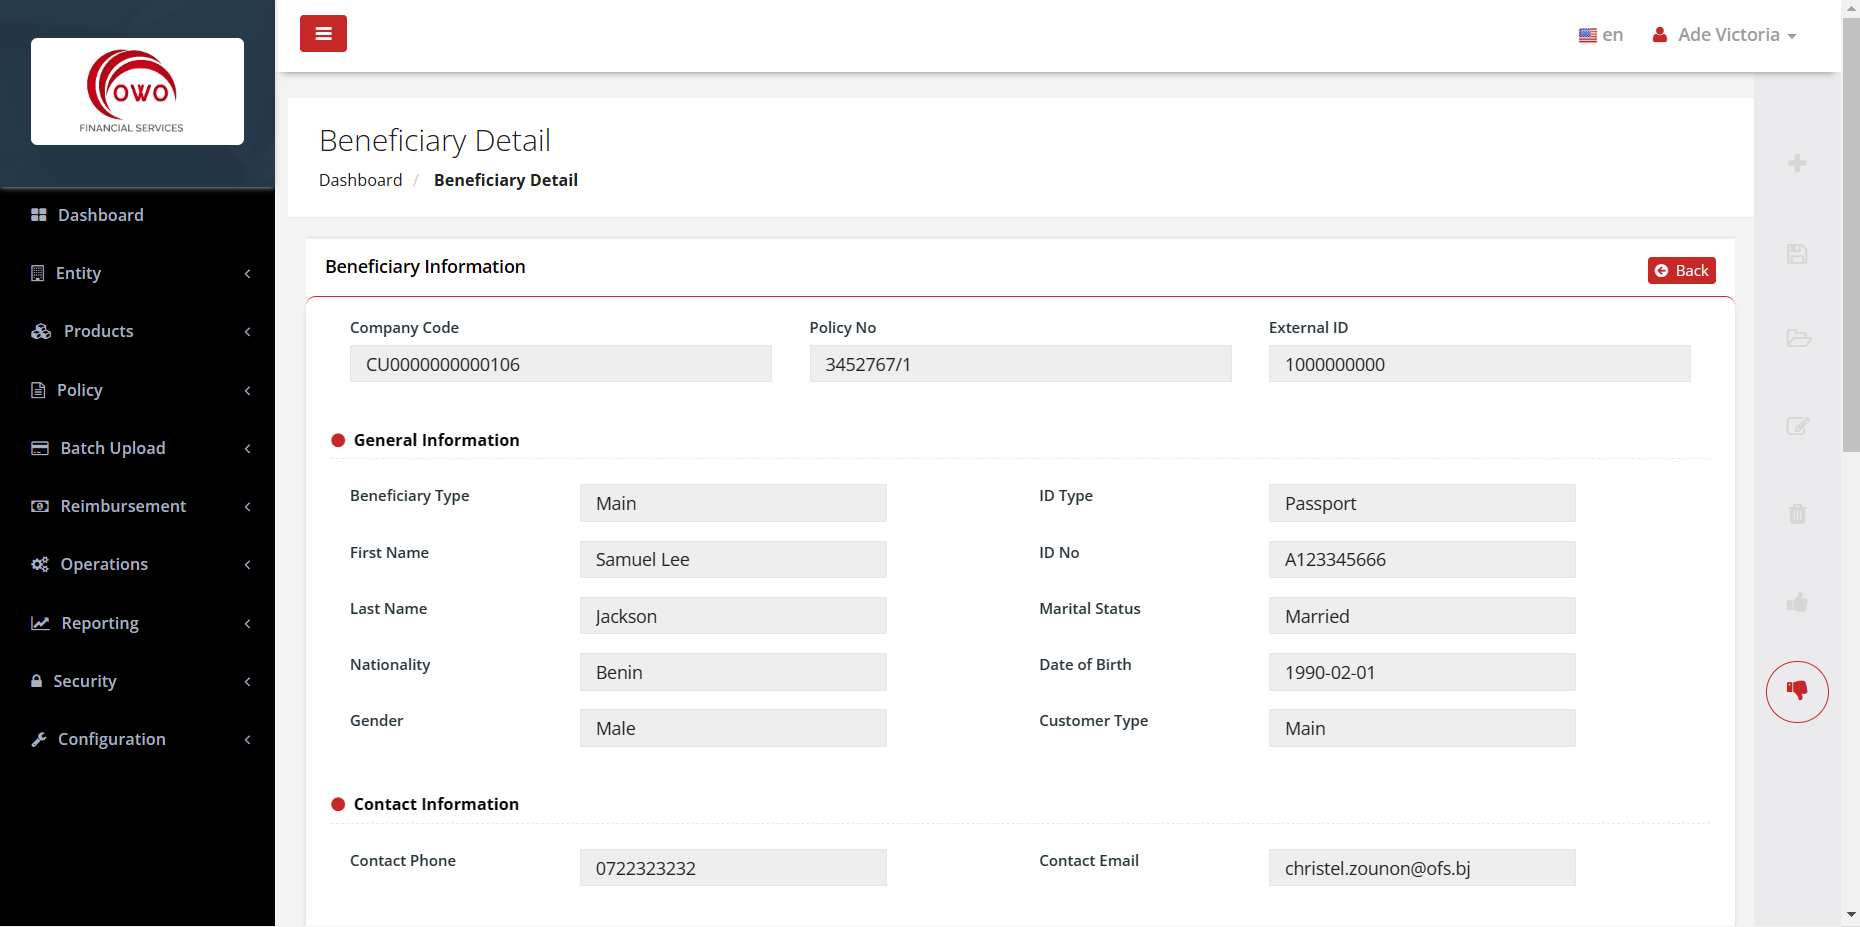Click the save floppy disk icon
The height and width of the screenshot is (927, 1860).
(1797, 254)
